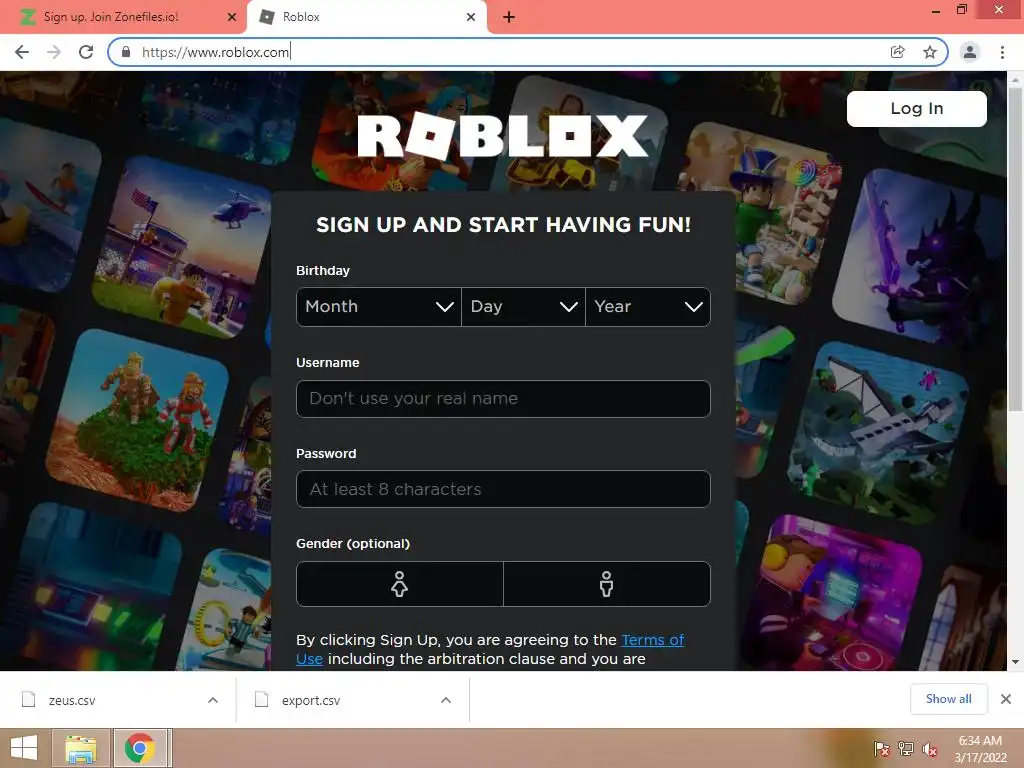The width and height of the screenshot is (1024, 768).
Task: Click the Password input field
Action: 503,489
